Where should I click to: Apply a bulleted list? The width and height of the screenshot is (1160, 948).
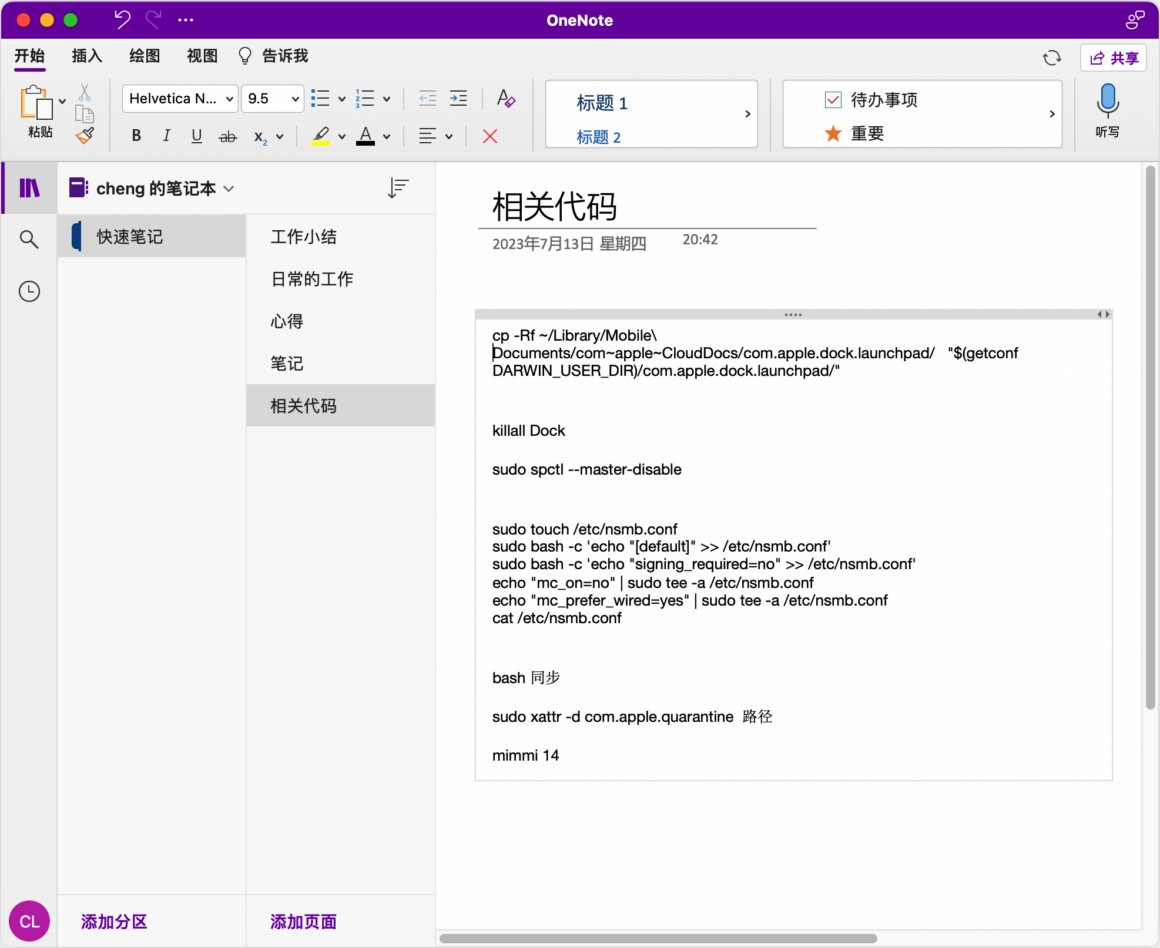(320, 98)
